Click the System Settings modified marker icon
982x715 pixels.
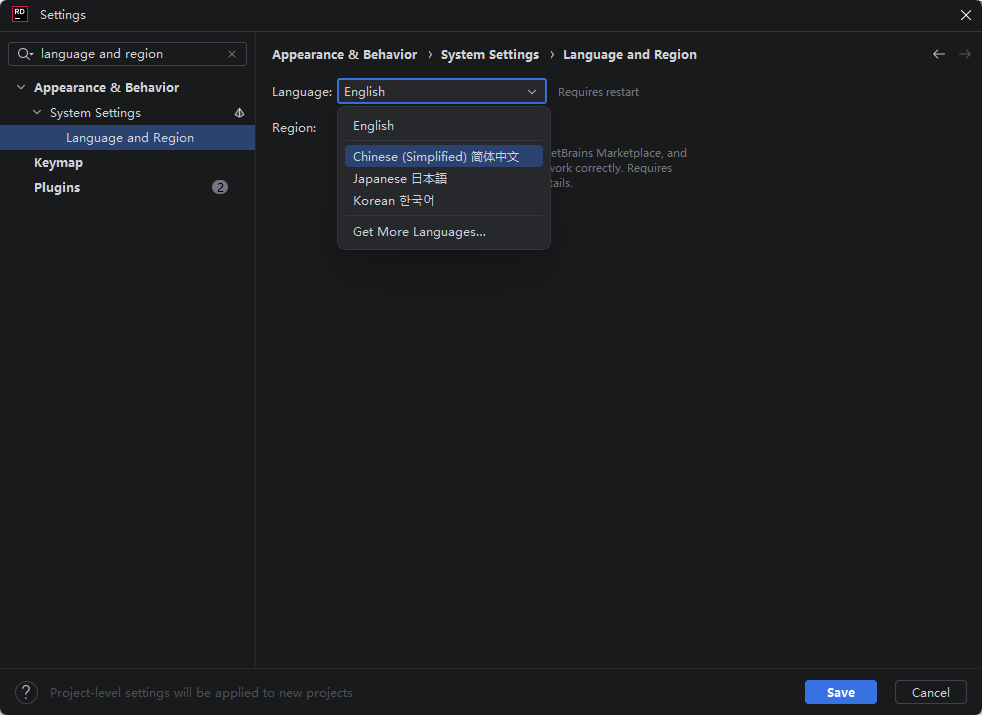click(x=239, y=113)
